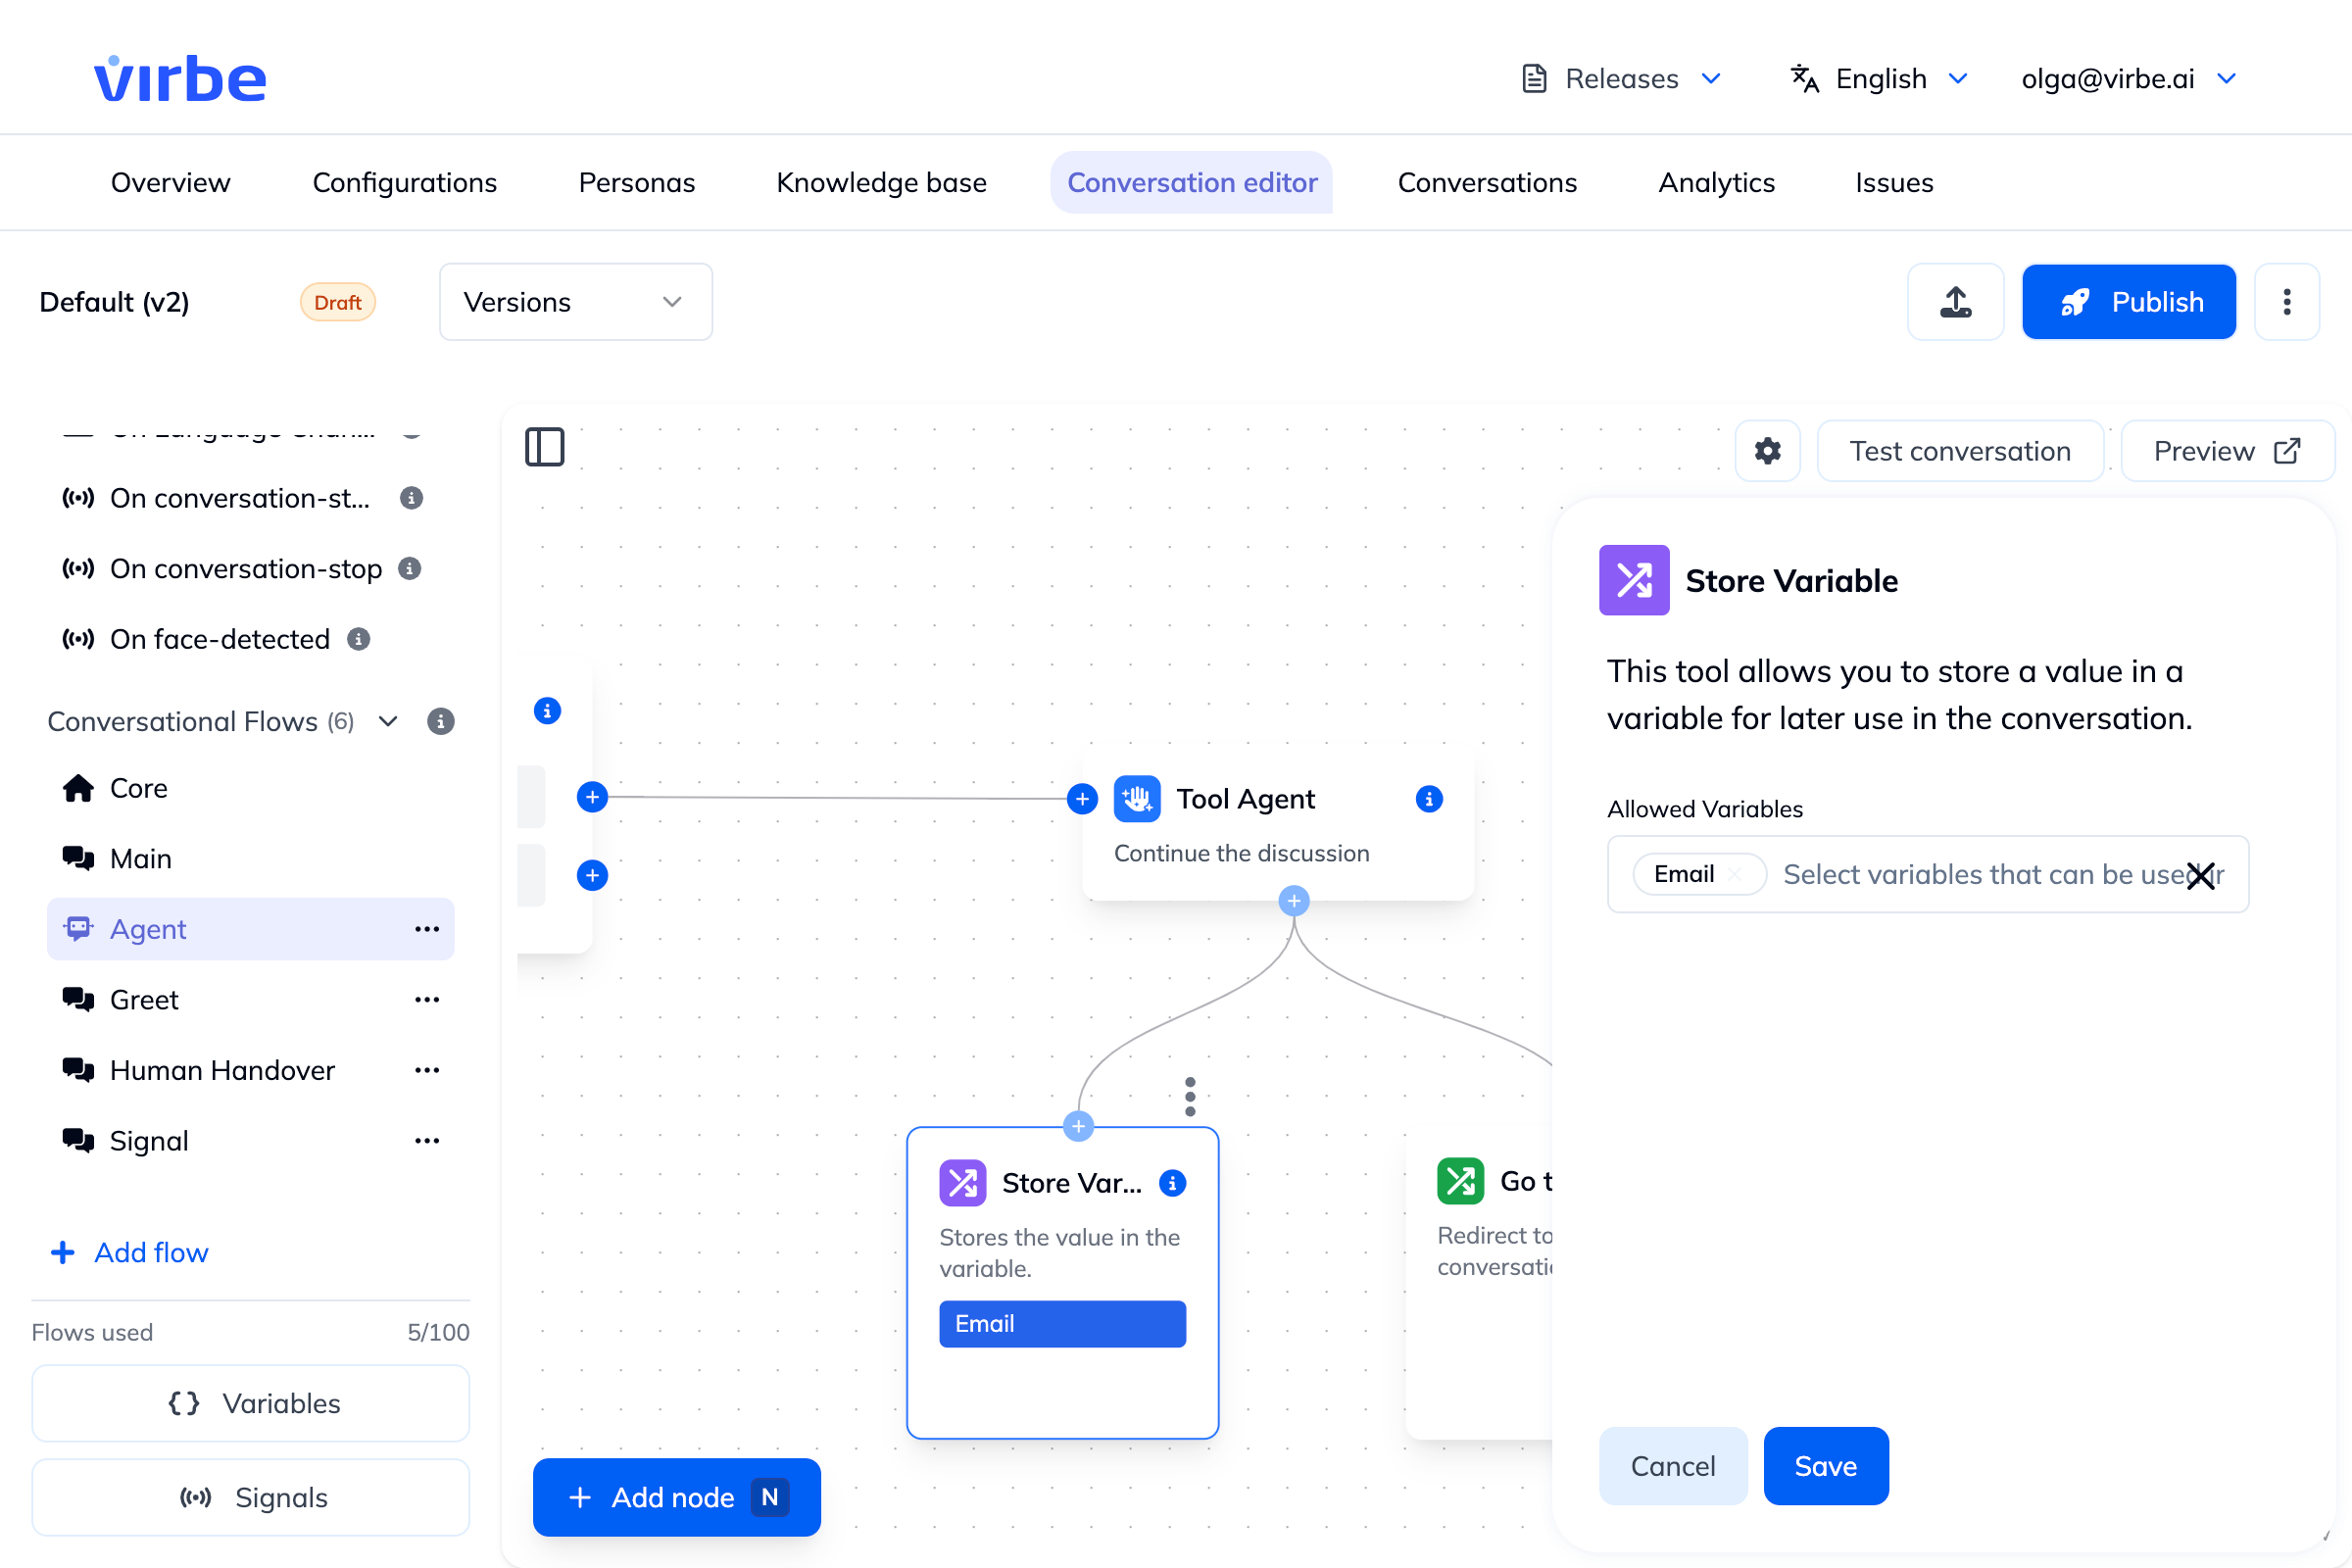
Task: Open the three-dot menu beside Publish
Action: coord(2286,302)
